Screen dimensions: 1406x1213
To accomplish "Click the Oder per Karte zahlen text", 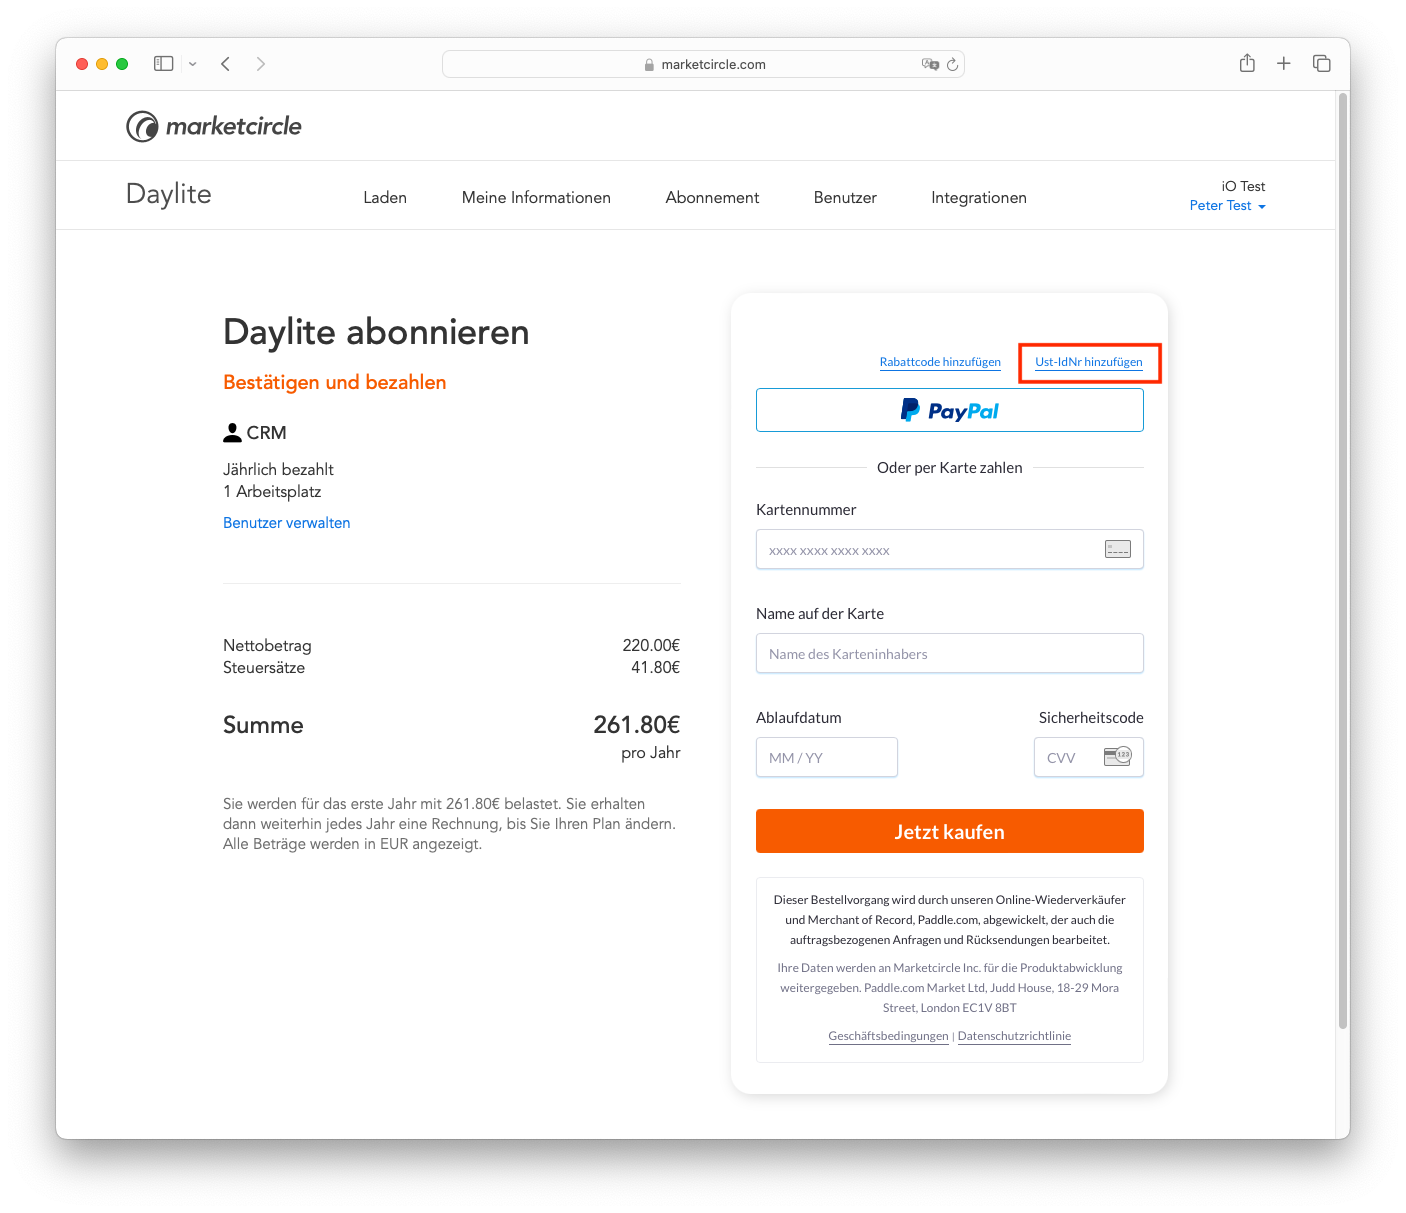I will [950, 468].
